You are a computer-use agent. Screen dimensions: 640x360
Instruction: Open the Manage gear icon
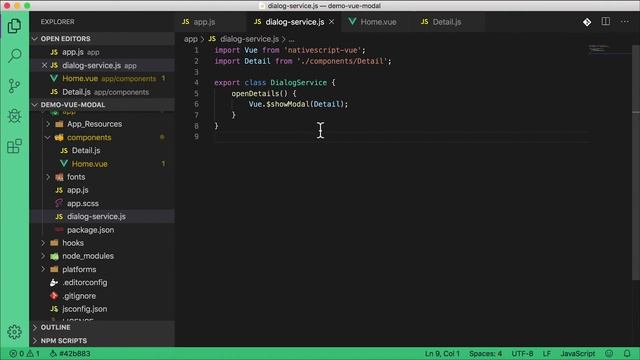pyautogui.click(x=14, y=332)
